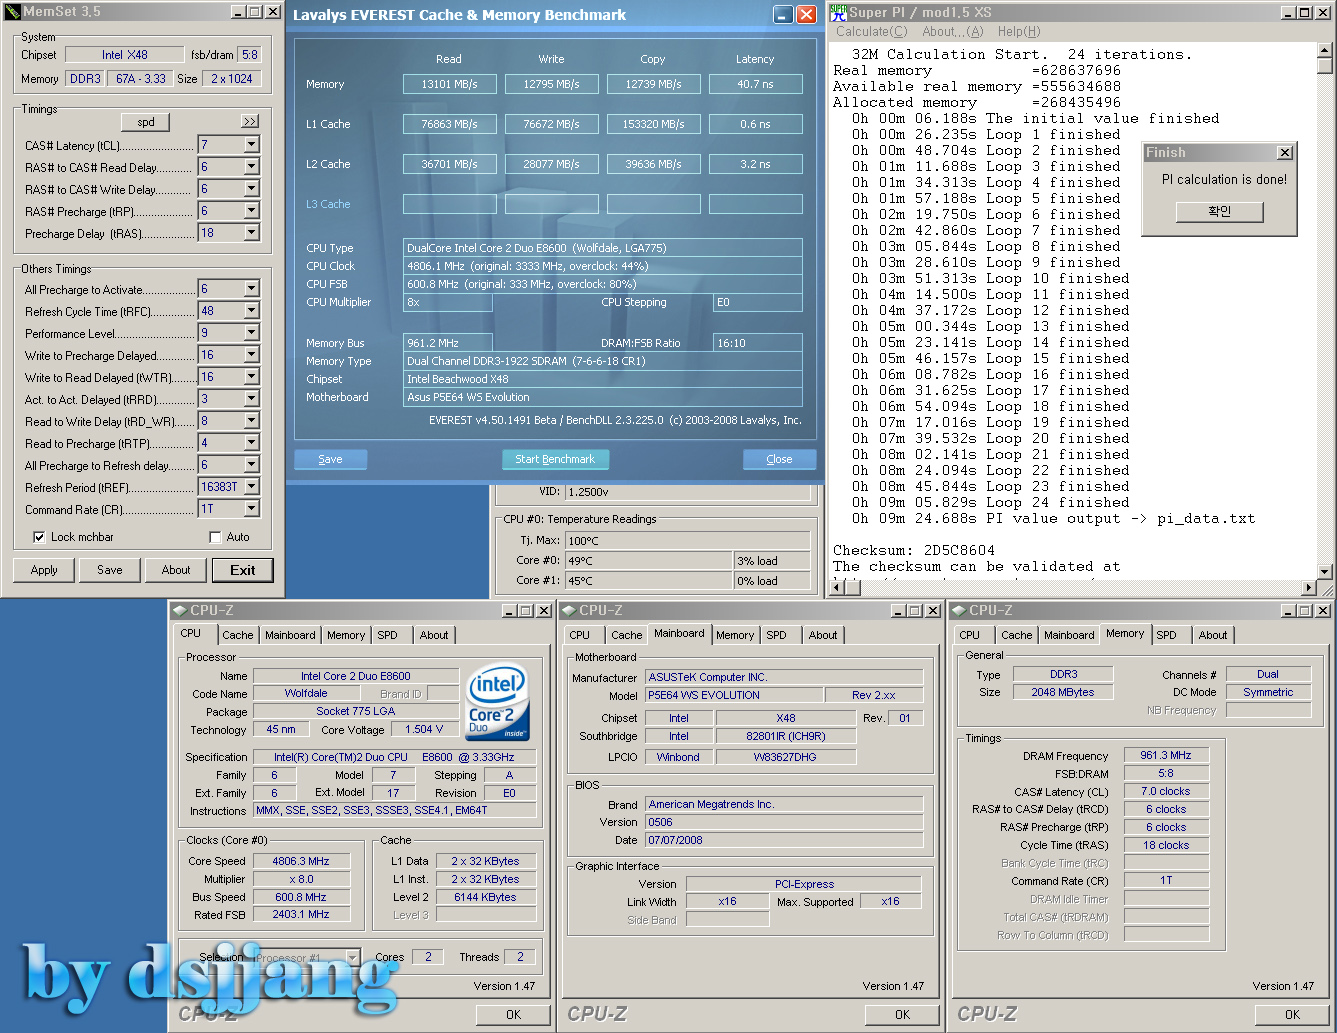
Task: Click the Channels # Dual value
Action: (1268, 674)
